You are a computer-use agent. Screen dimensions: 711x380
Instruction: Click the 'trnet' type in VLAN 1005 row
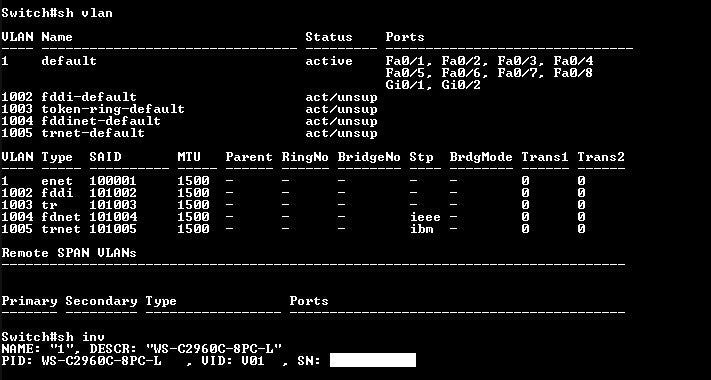61,229
